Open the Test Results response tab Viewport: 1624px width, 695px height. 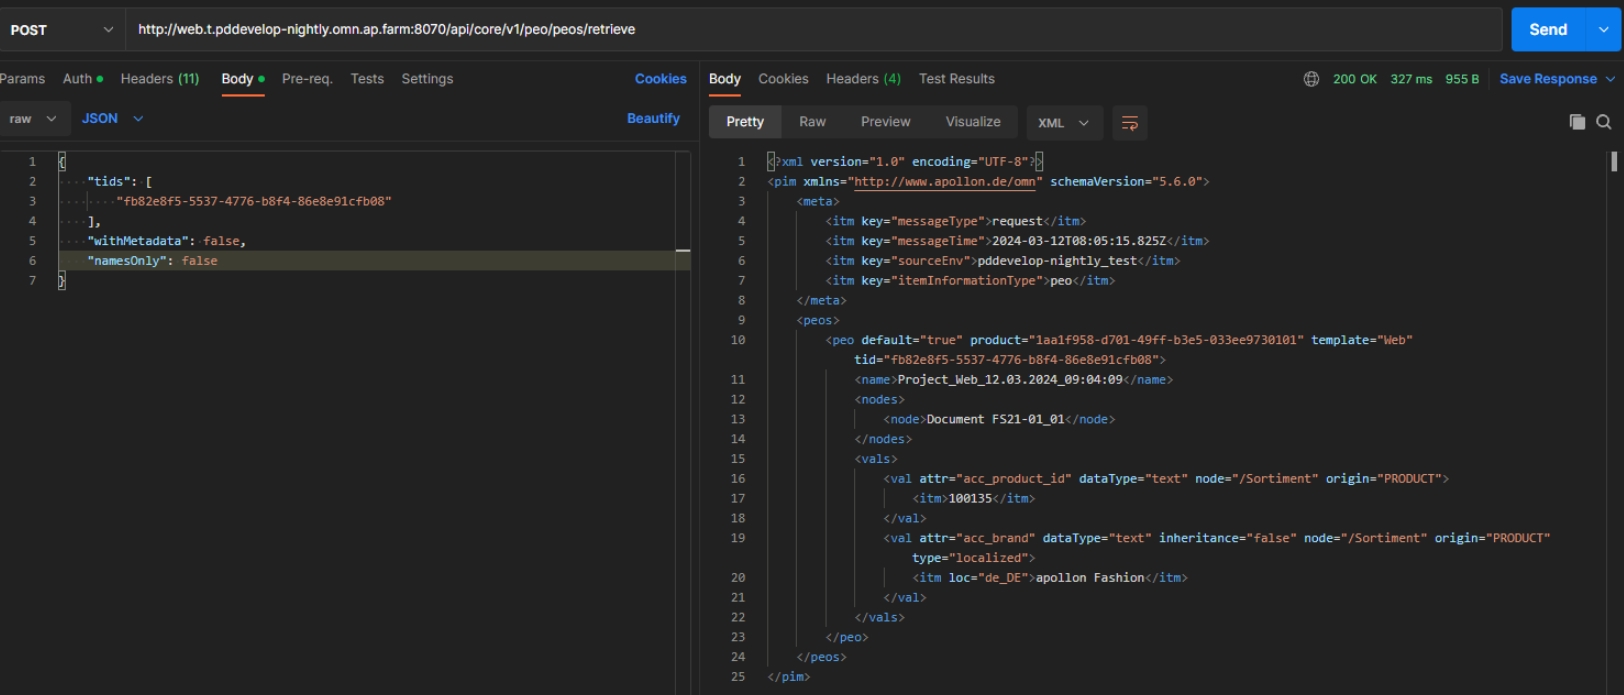pos(956,79)
